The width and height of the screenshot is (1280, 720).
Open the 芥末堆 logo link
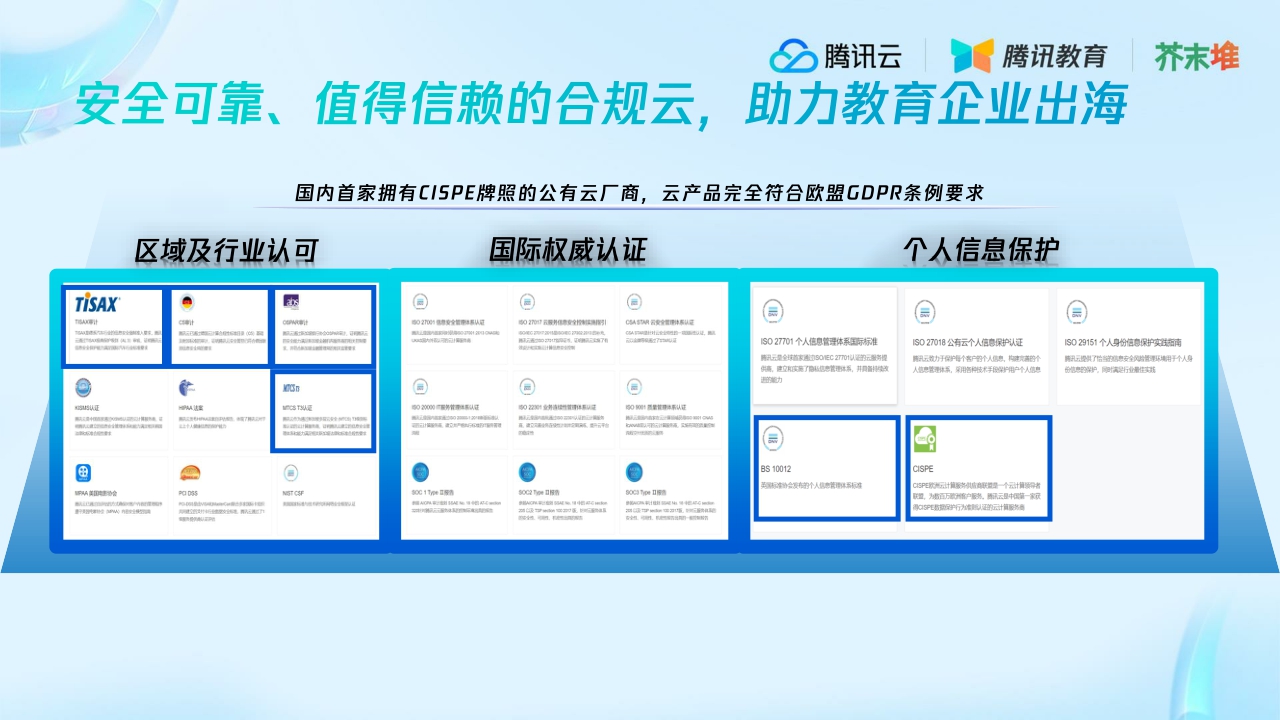(1196, 57)
